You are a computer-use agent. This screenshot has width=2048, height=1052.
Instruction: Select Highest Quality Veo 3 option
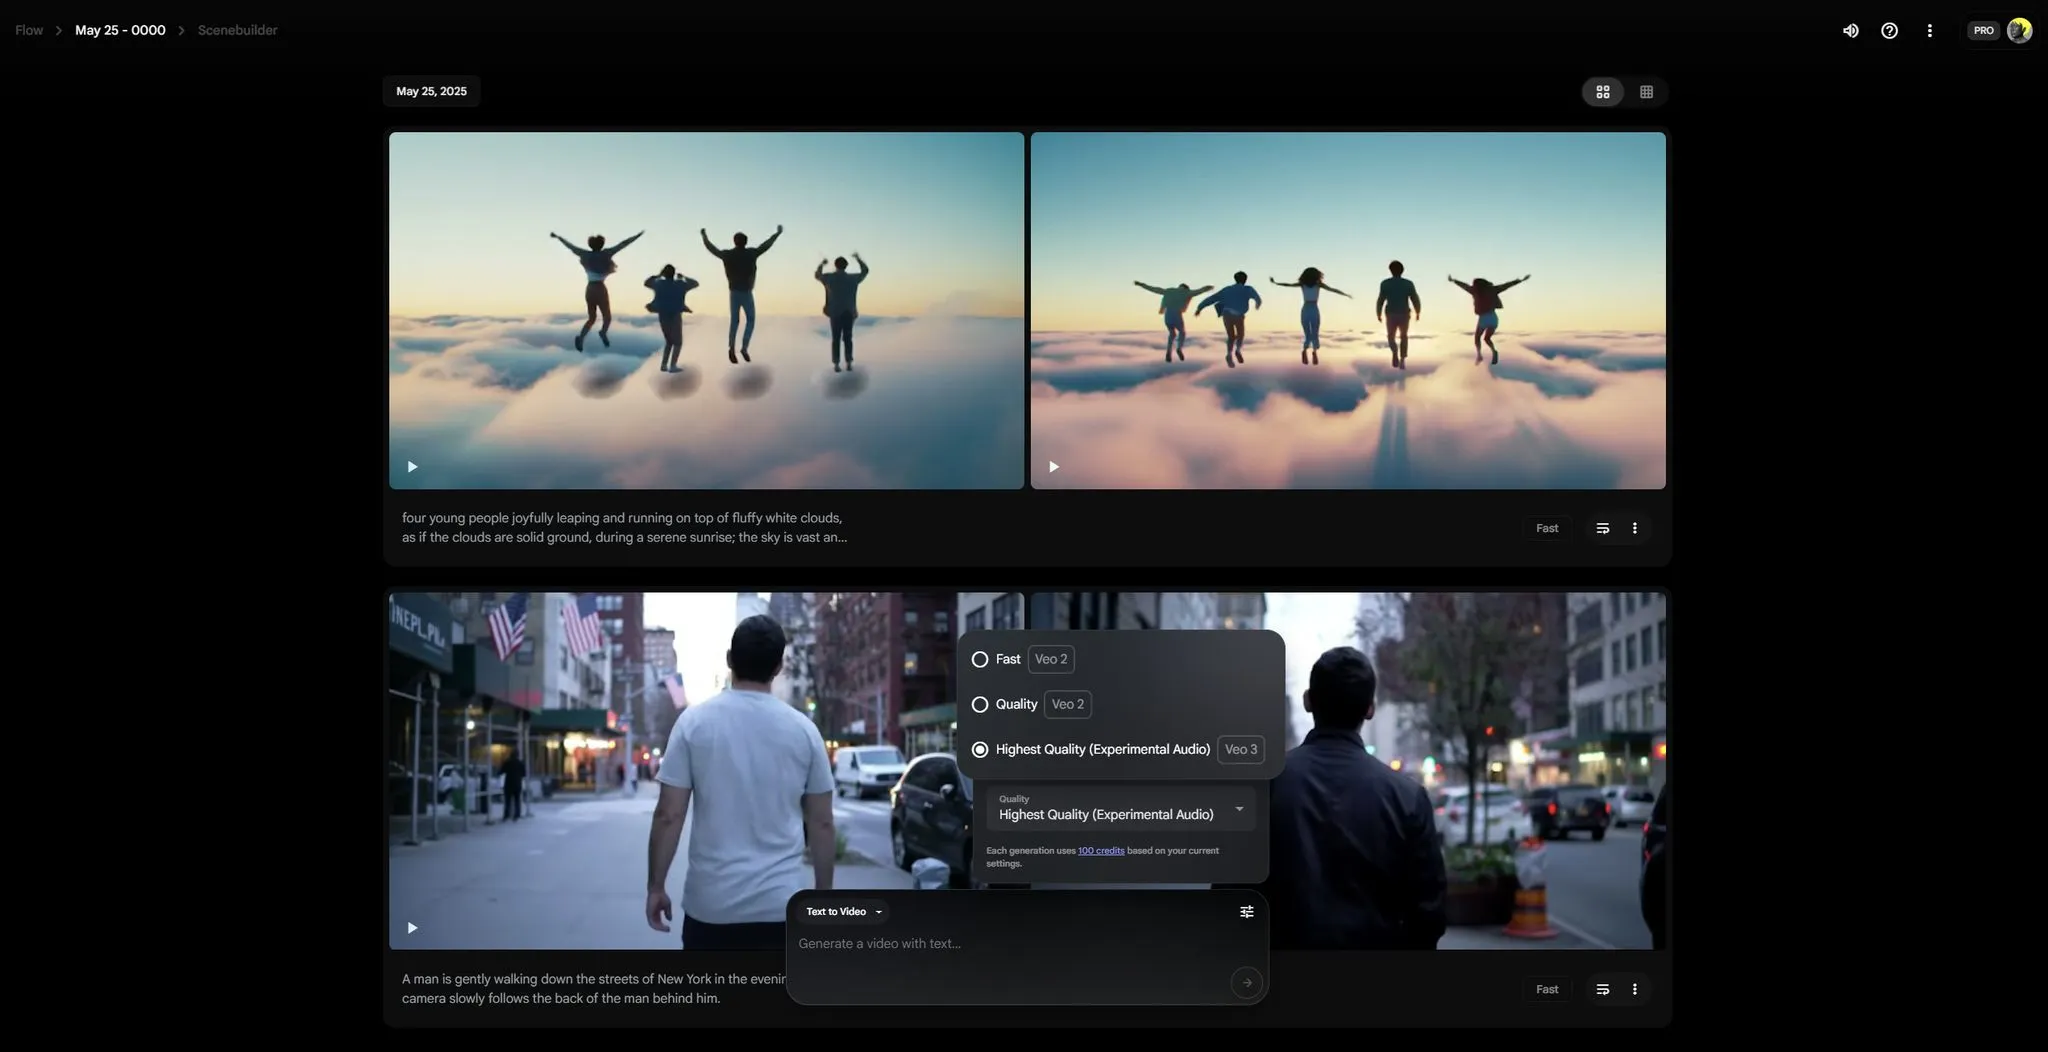pos(980,750)
